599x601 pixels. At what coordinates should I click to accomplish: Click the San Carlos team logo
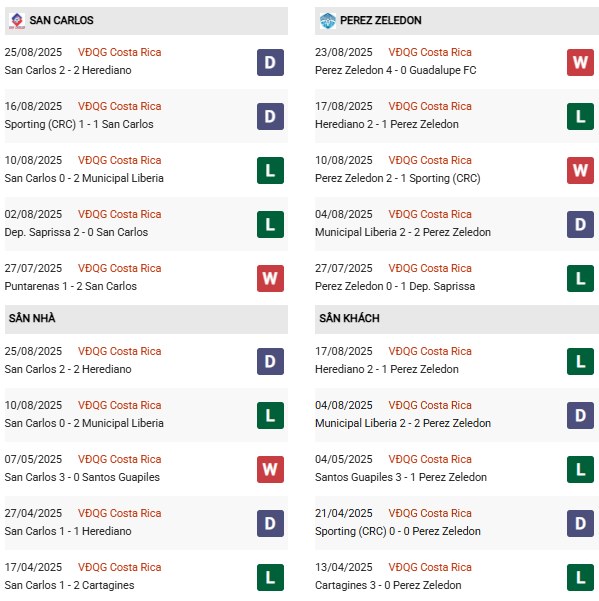pyautogui.click(x=17, y=21)
